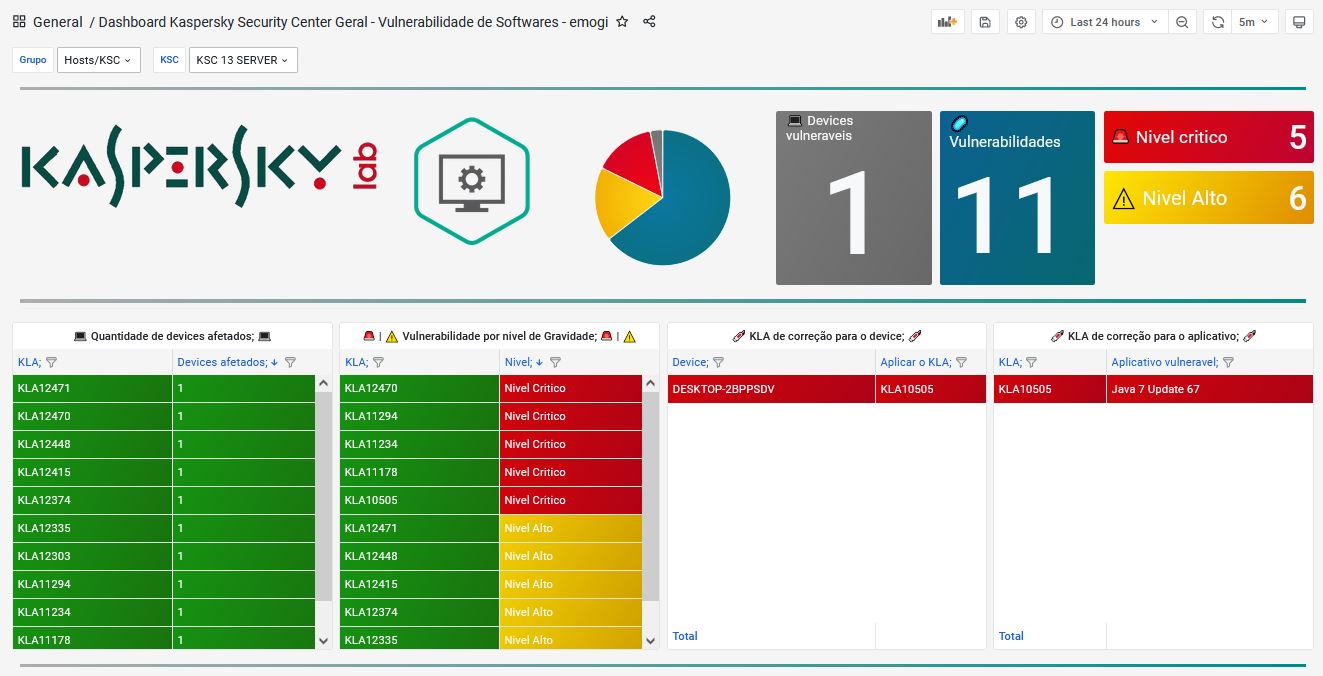This screenshot has width=1323, height=676.
Task: Open the dashboard search grid icon
Action: point(19,22)
